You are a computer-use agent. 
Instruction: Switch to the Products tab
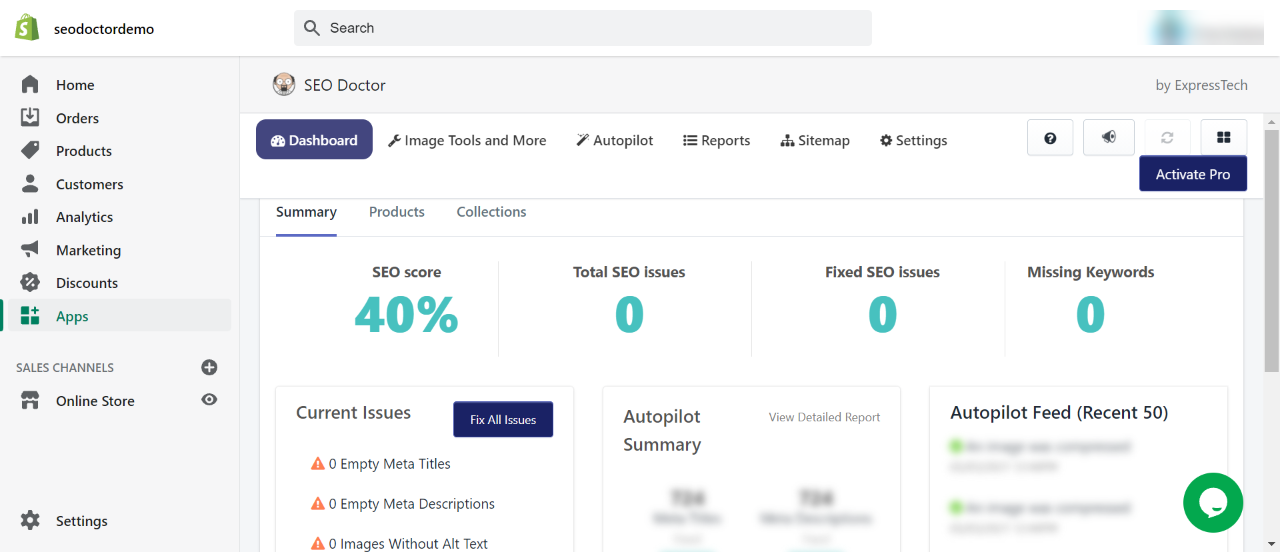click(x=397, y=212)
